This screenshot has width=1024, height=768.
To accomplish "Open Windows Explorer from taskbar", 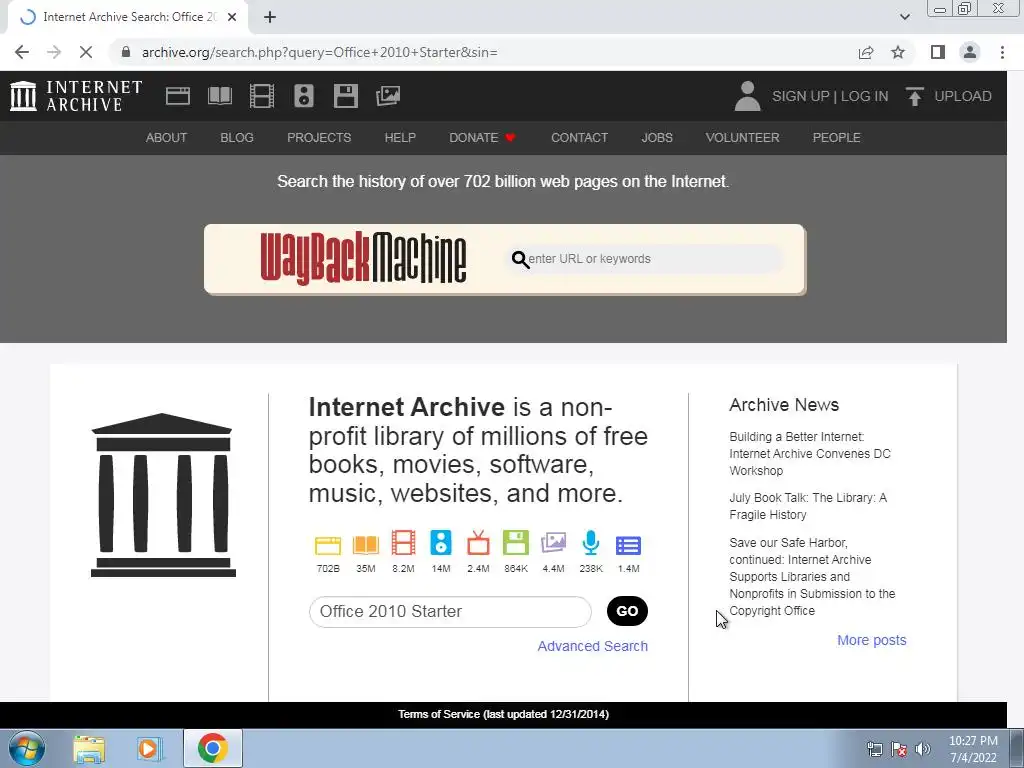I will (x=89, y=748).
